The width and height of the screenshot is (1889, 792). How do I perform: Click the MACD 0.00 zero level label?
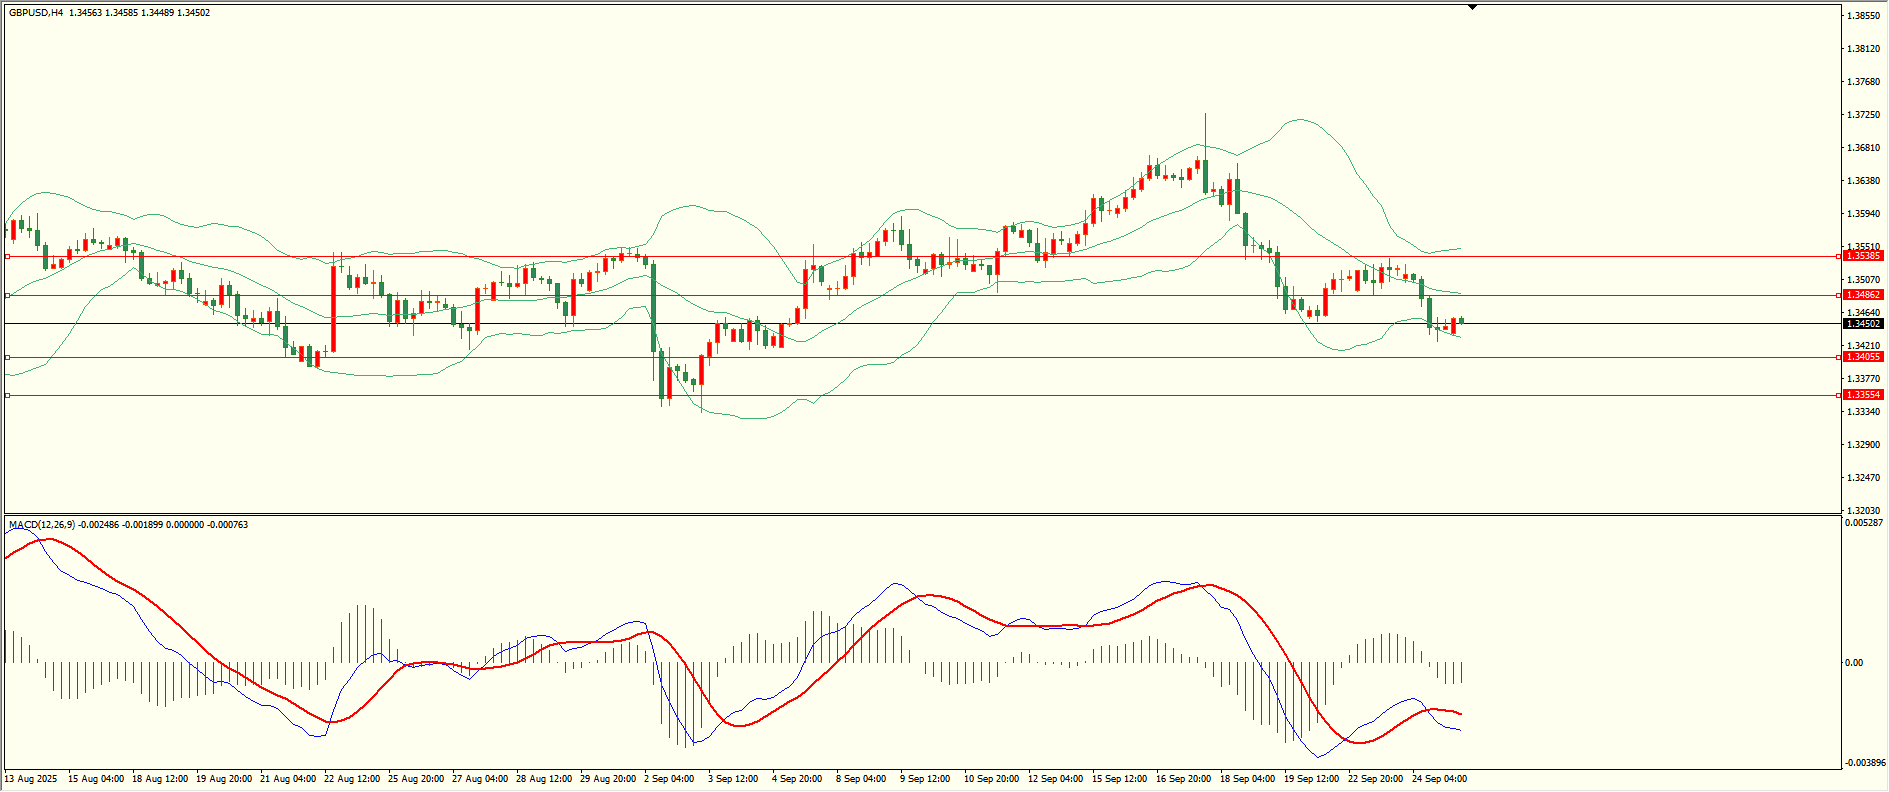[x=1853, y=663]
